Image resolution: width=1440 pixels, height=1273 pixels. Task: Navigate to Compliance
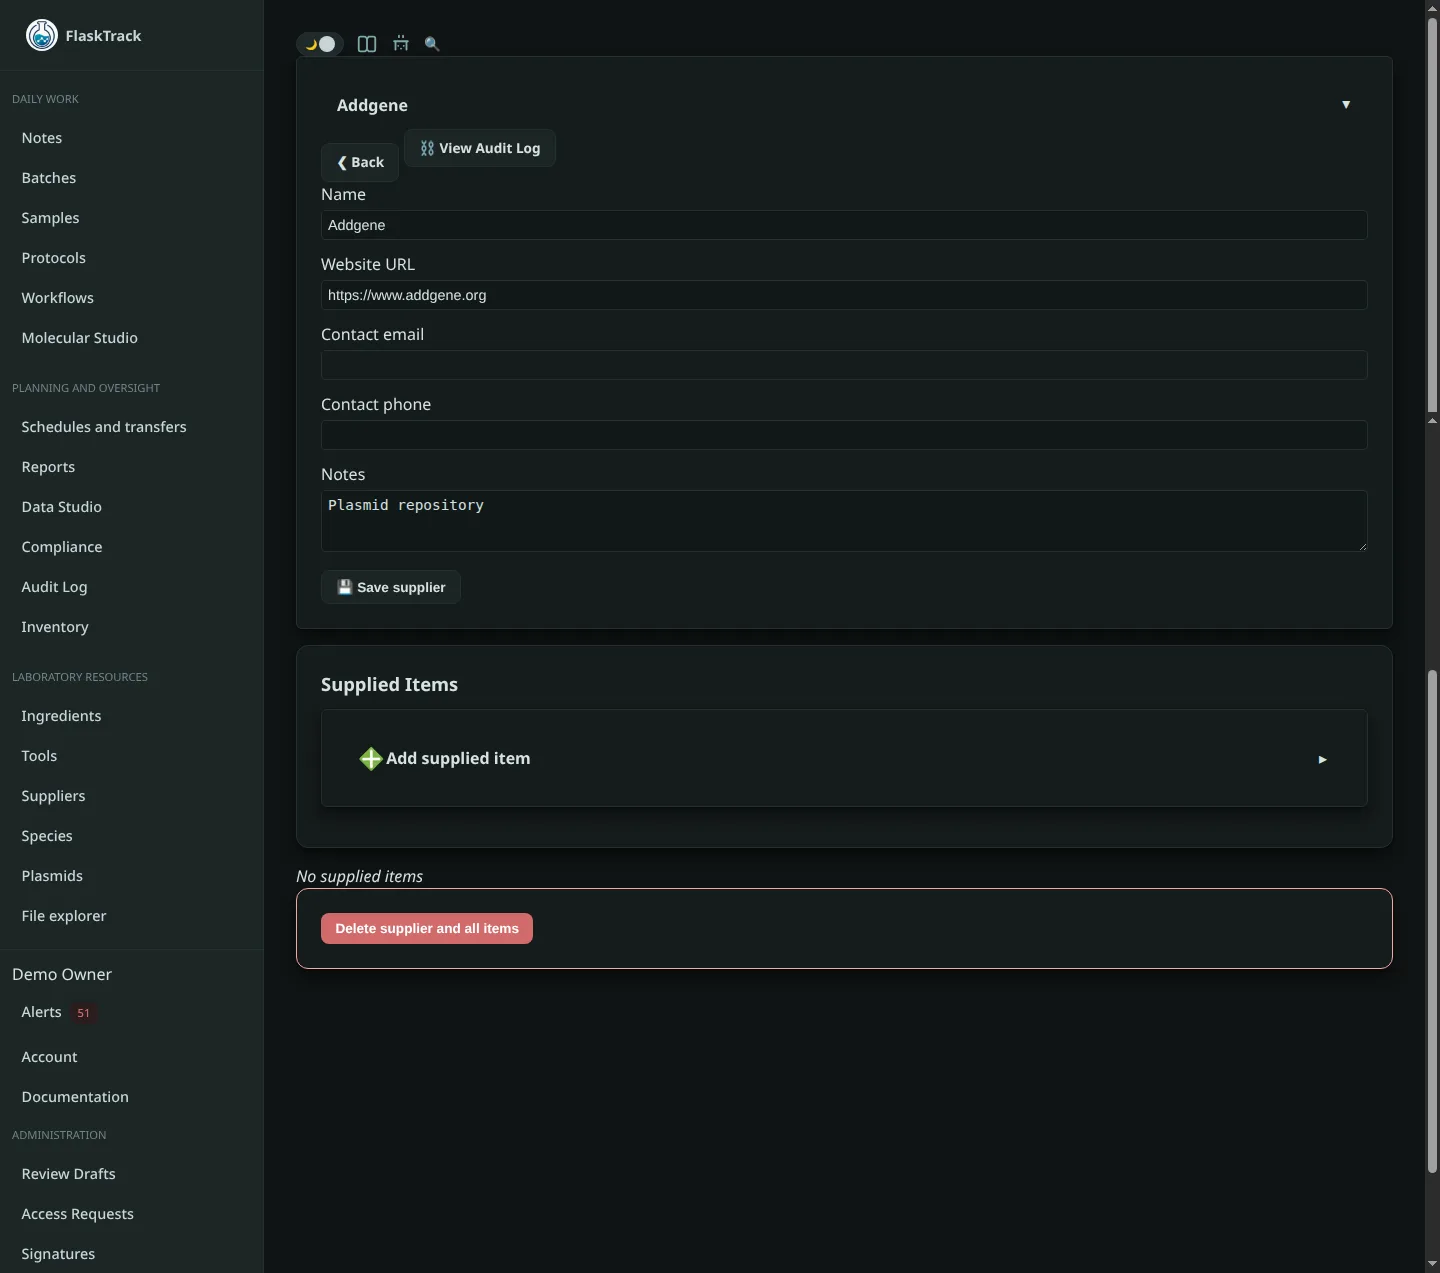[x=62, y=547]
